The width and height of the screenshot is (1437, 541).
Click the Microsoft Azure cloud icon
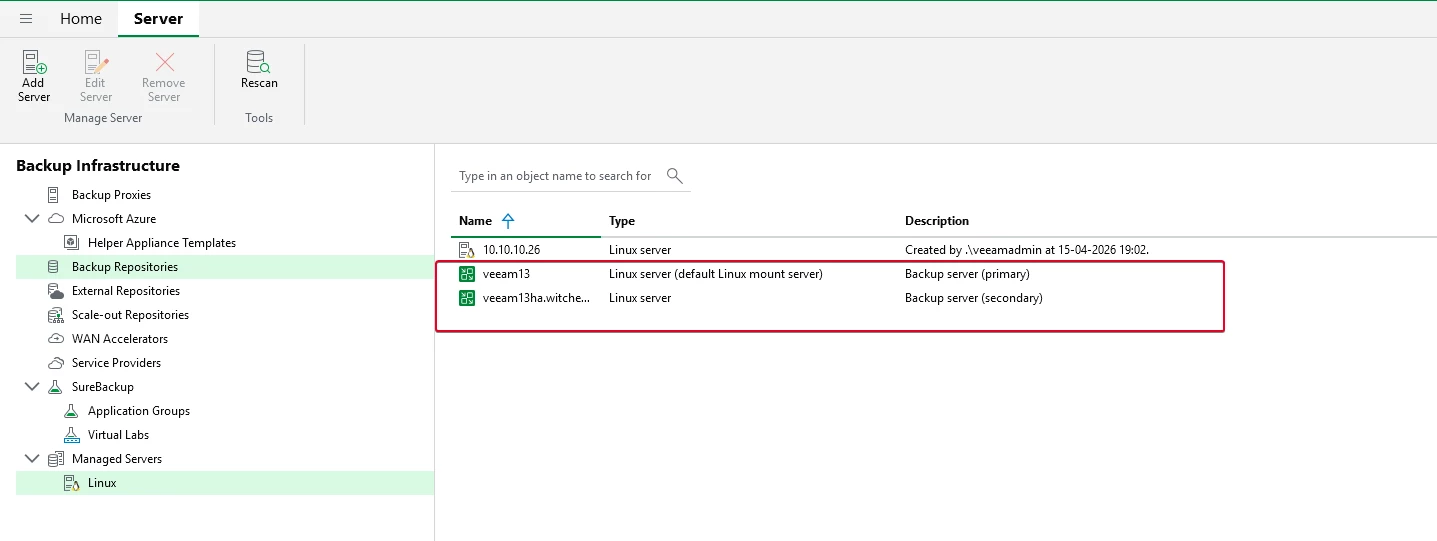[55, 219]
